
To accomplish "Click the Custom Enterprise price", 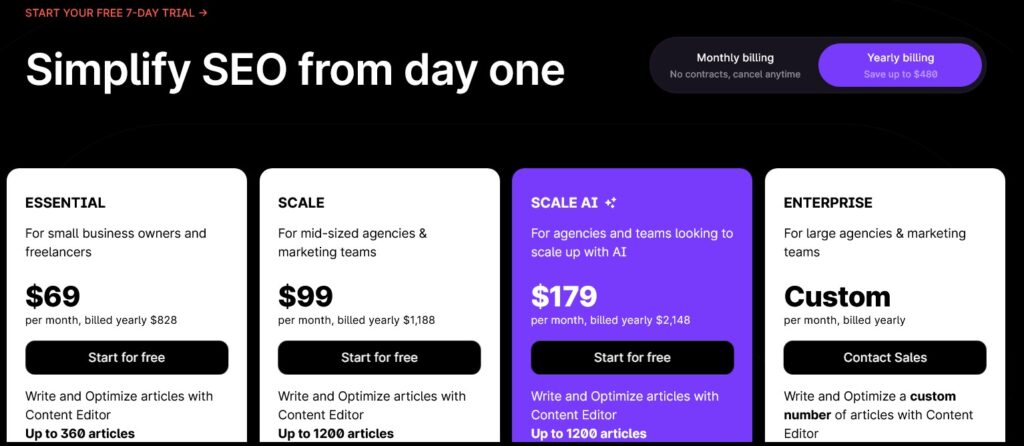I will (x=837, y=296).
